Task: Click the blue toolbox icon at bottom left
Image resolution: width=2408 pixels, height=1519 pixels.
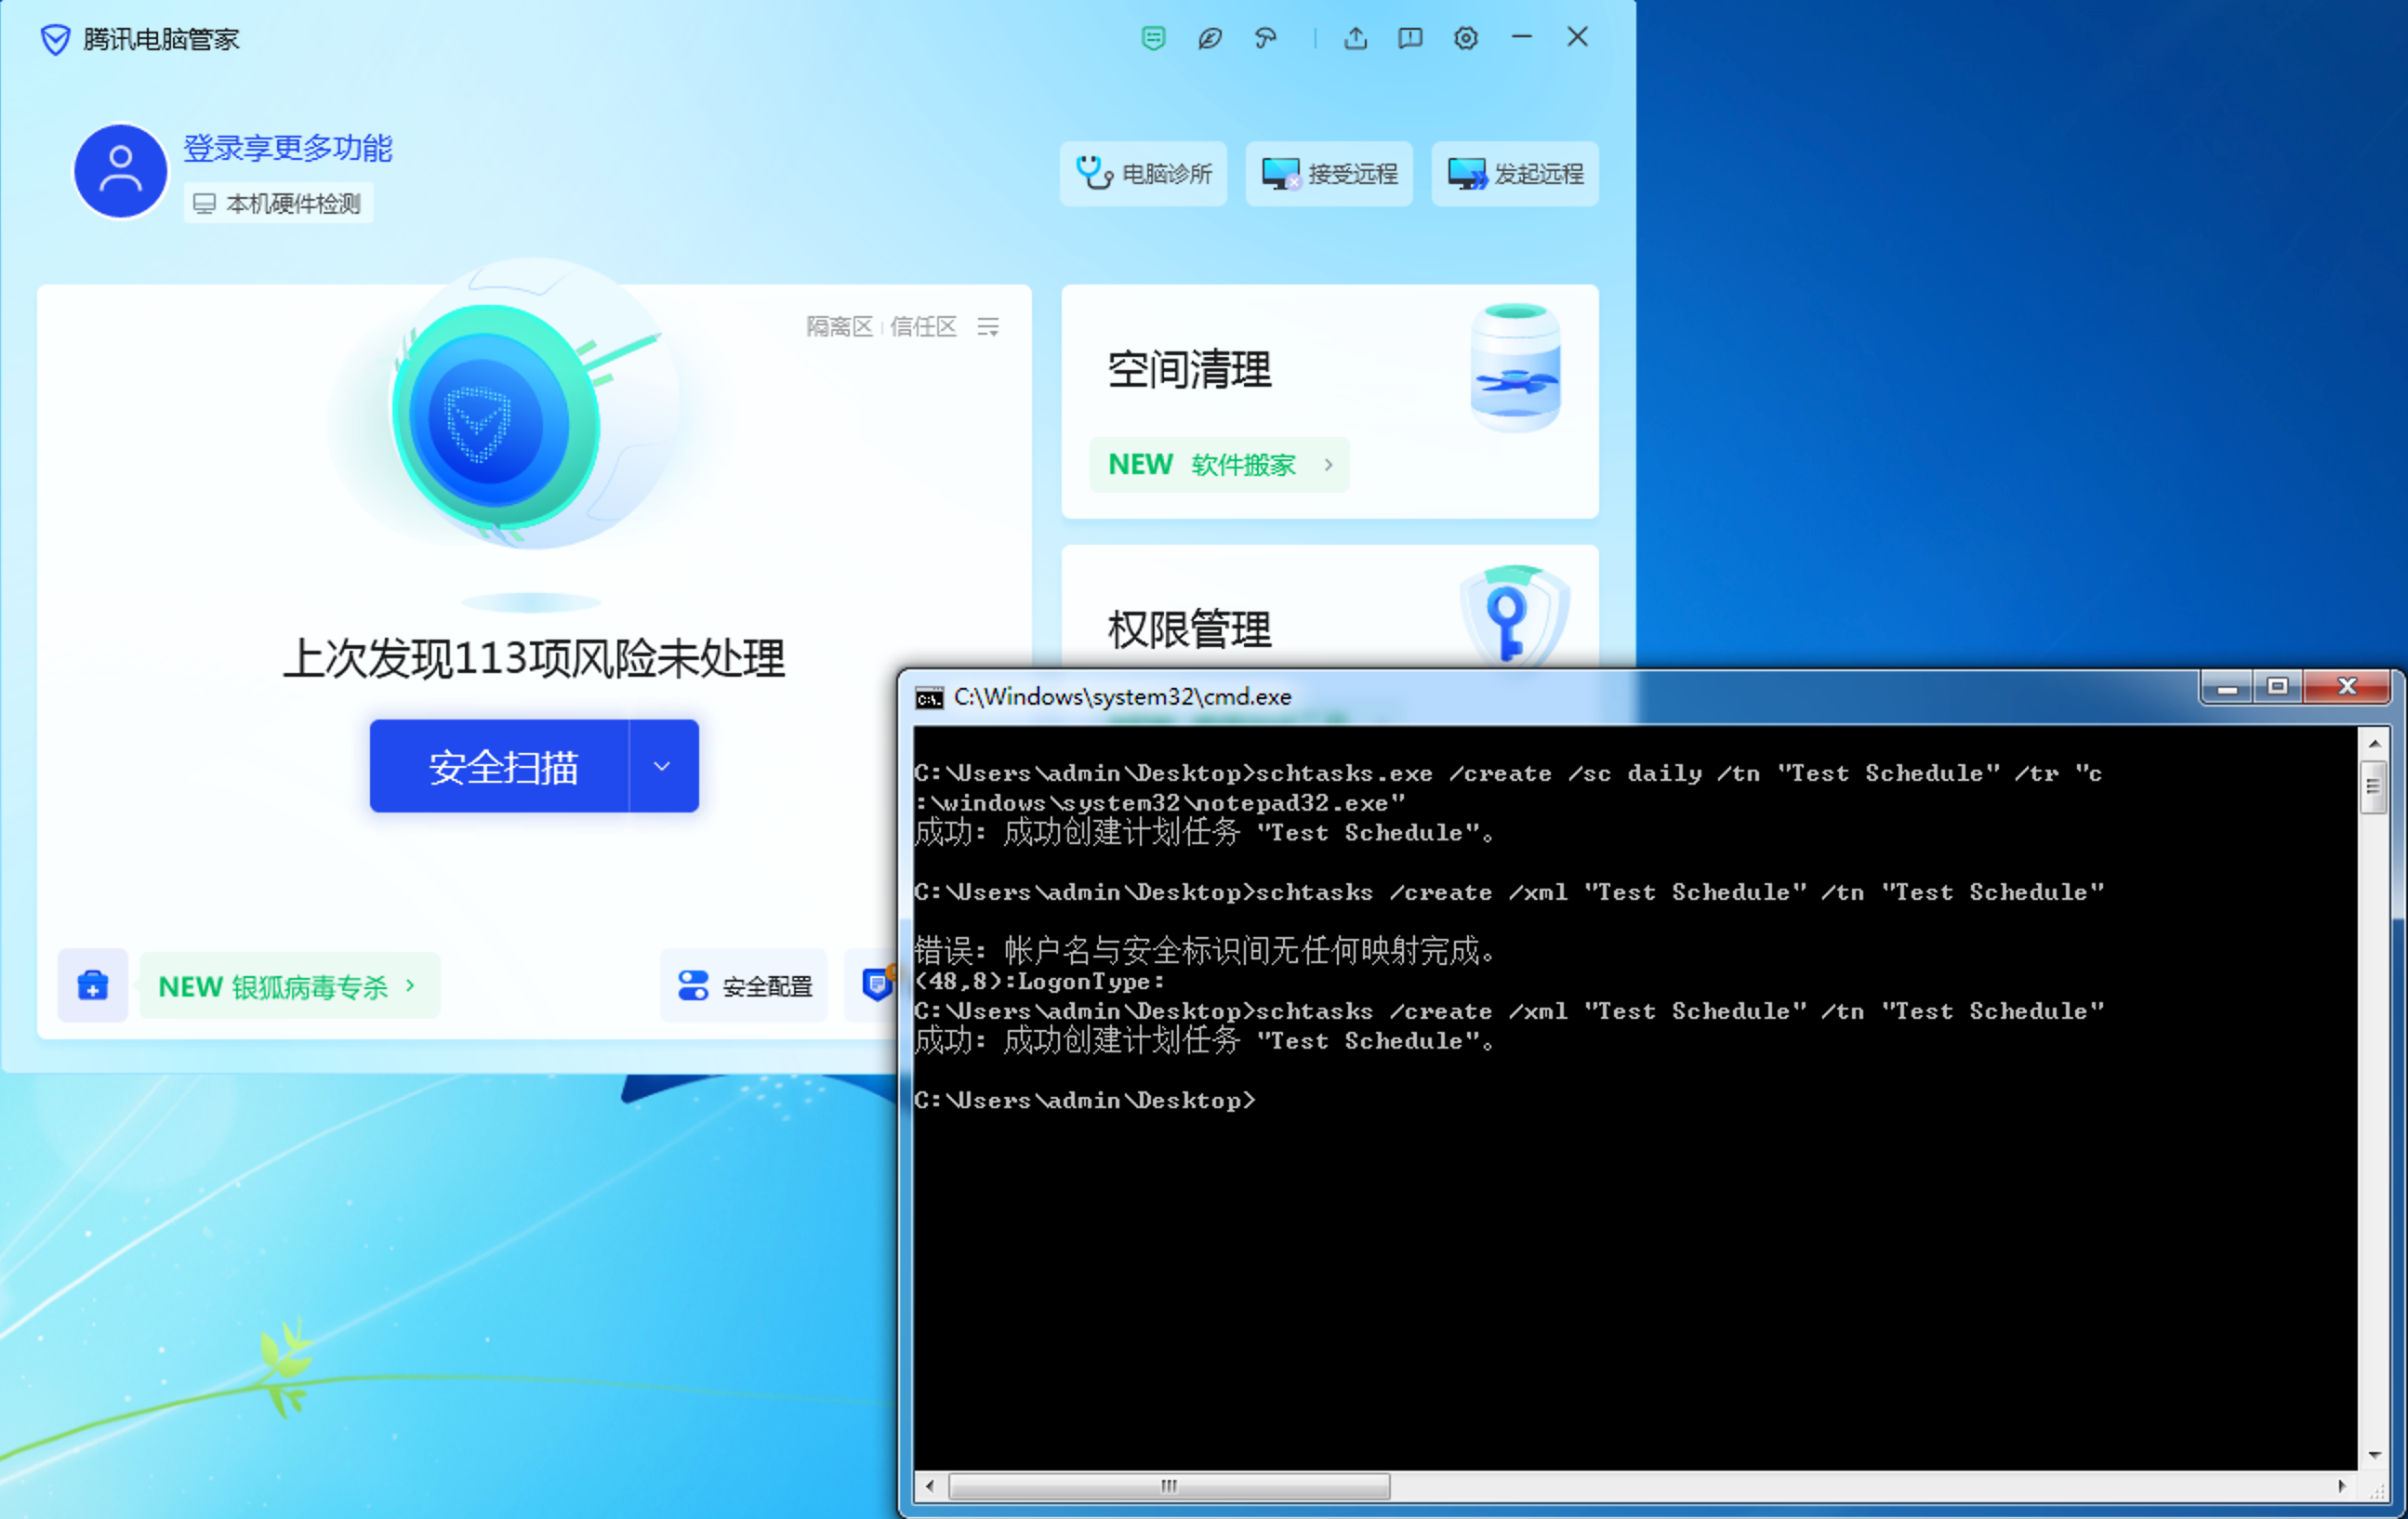Action: coord(92,986)
